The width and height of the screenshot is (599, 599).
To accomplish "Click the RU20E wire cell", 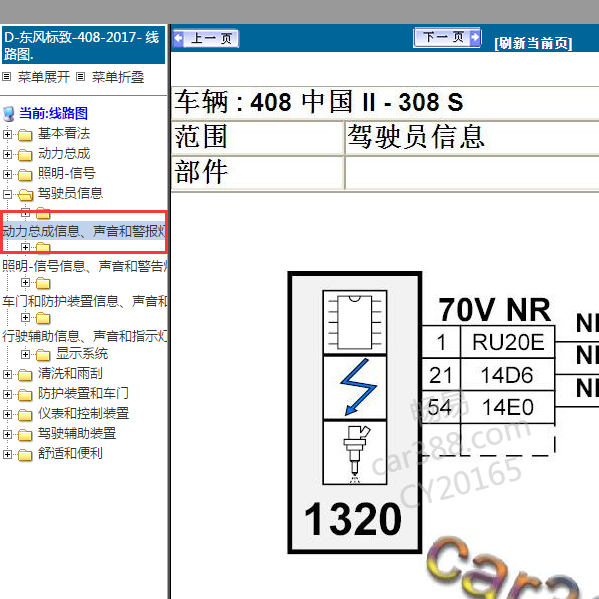I will 508,342.
